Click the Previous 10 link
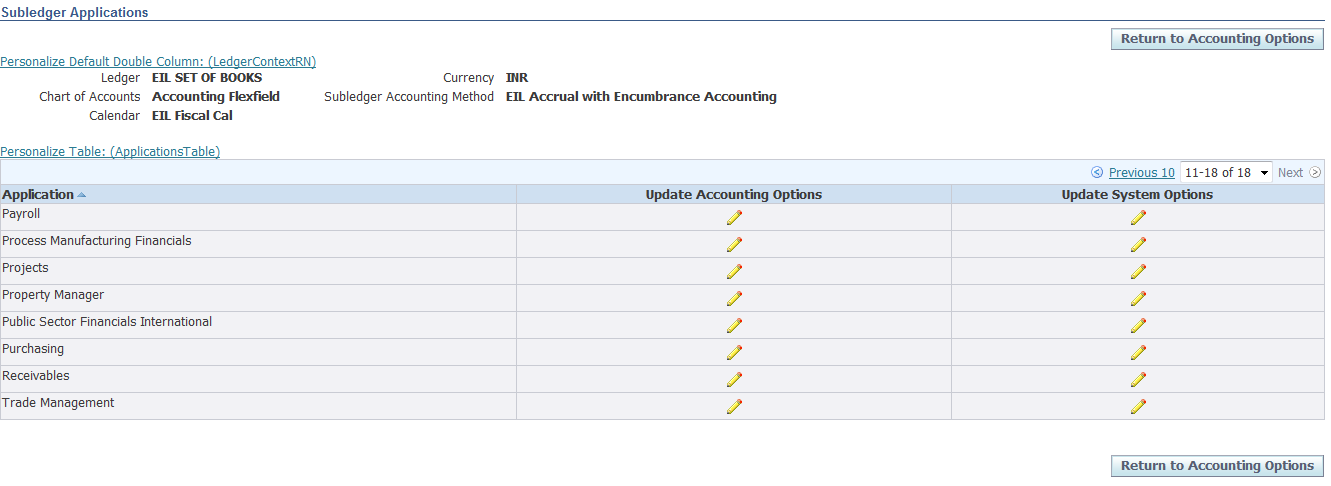 pyautogui.click(x=1141, y=173)
